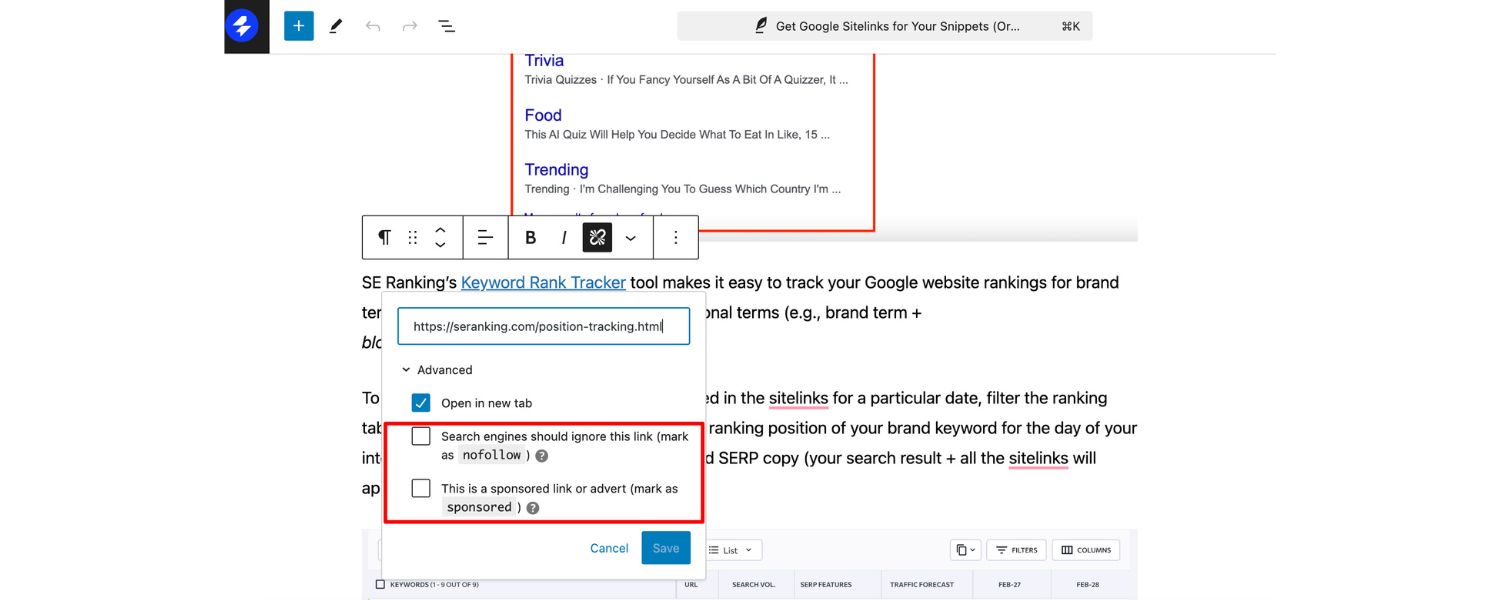
Task: Open the Document Overview icon
Action: tap(446, 26)
